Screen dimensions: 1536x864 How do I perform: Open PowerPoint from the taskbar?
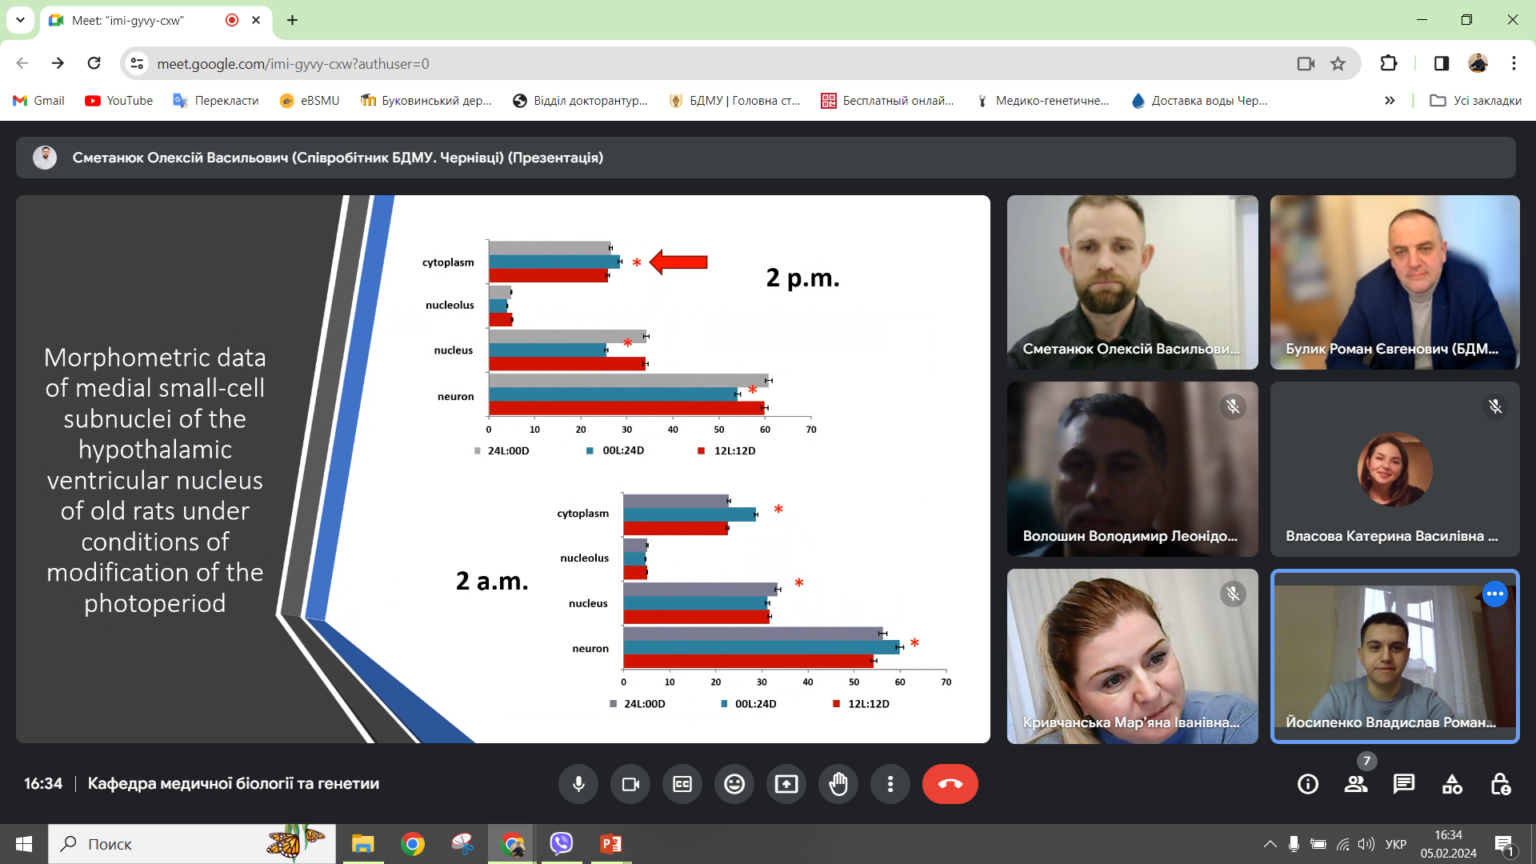[610, 844]
